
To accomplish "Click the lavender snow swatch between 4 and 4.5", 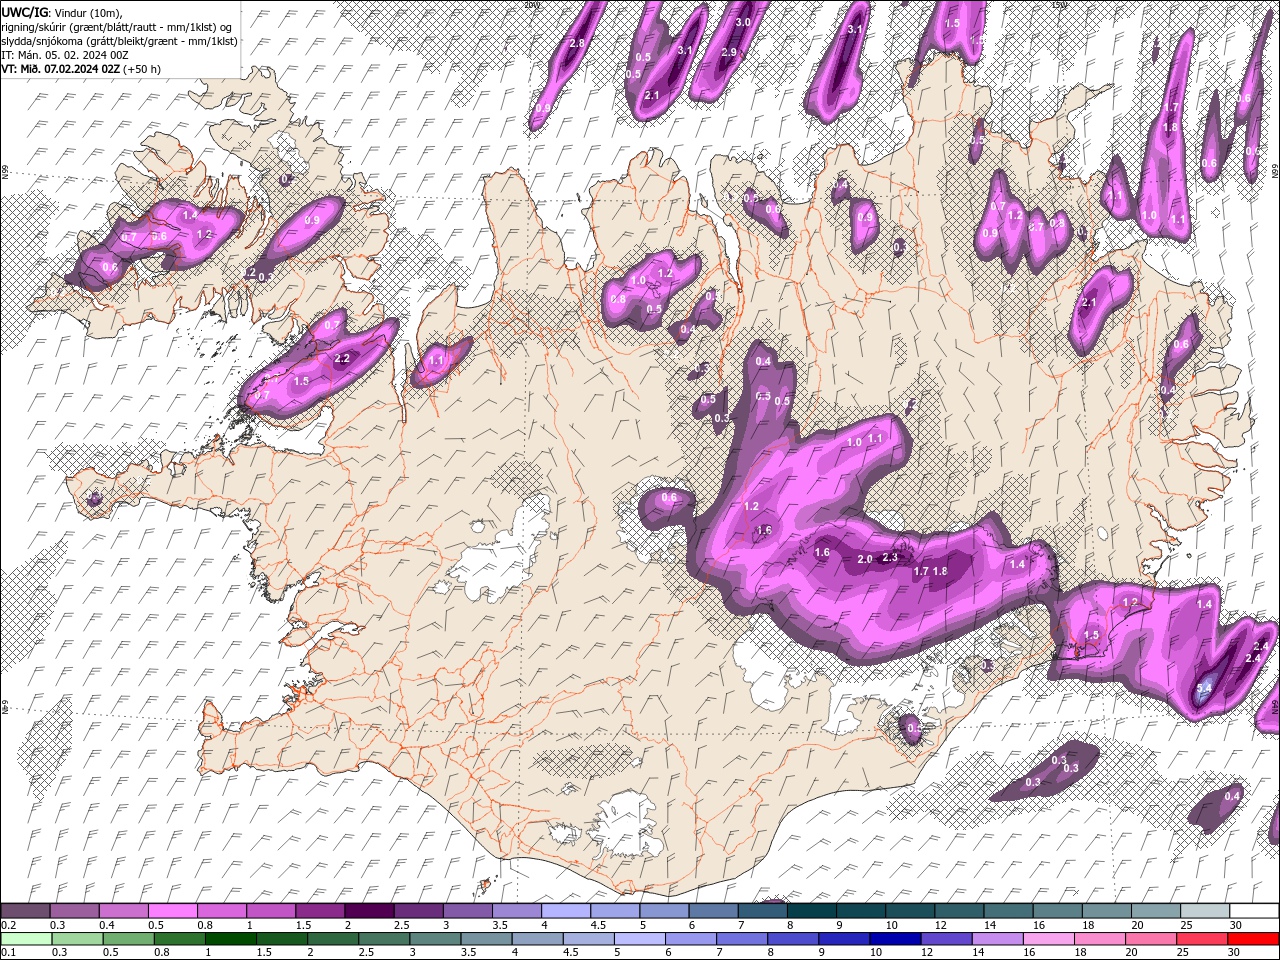I will click(565, 911).
